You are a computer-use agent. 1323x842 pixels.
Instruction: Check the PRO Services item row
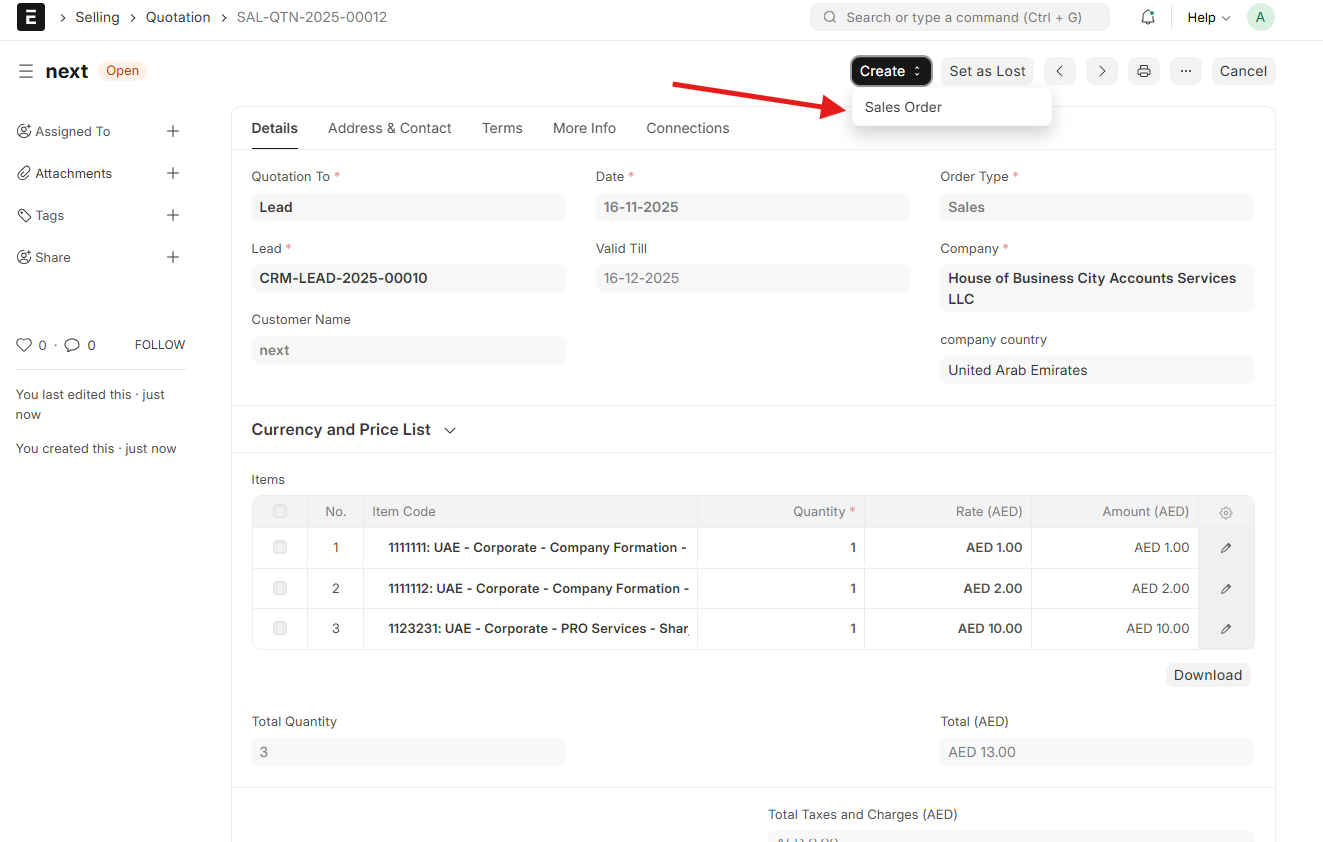(x=281, y=628)
